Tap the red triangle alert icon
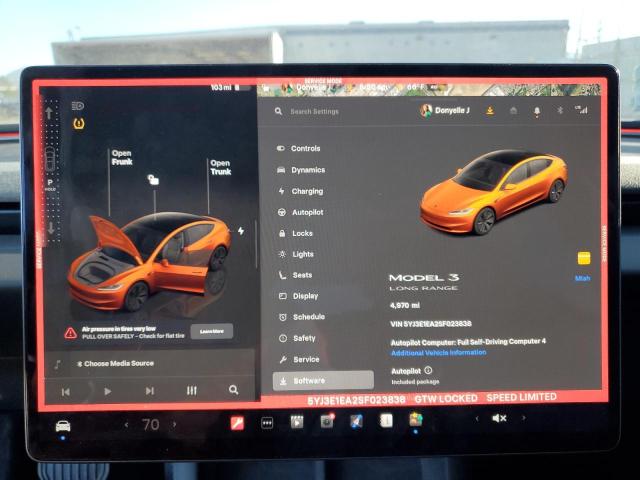 tap(71, 333)
